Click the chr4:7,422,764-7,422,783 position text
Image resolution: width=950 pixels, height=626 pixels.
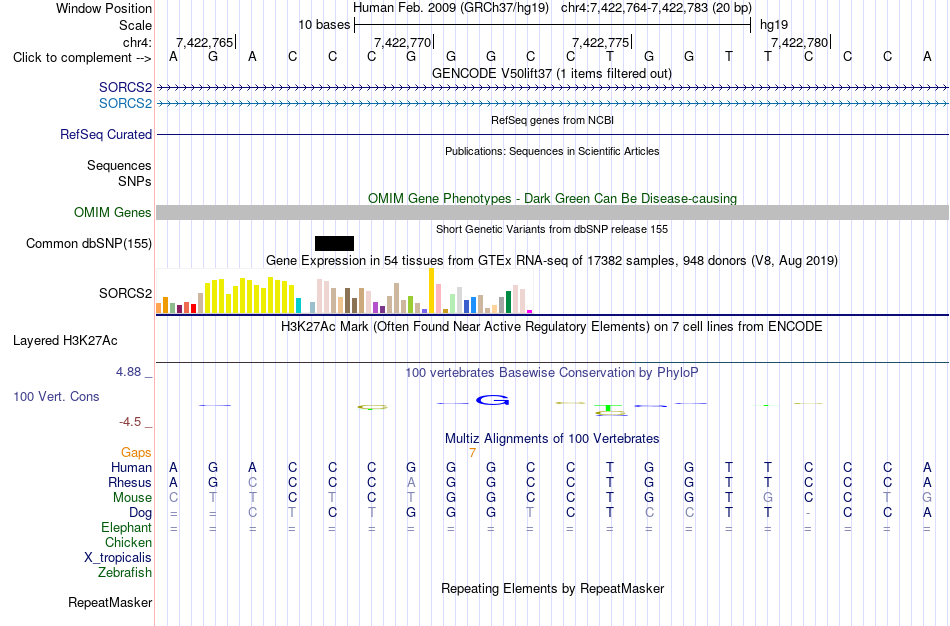[x=656, y=8]
